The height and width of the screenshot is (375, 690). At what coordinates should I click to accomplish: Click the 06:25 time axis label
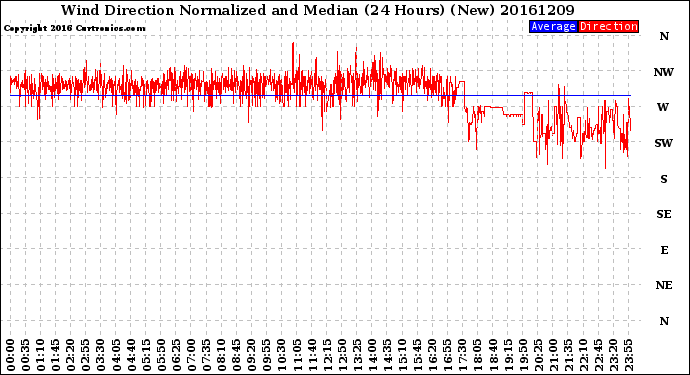coord(176,355)
